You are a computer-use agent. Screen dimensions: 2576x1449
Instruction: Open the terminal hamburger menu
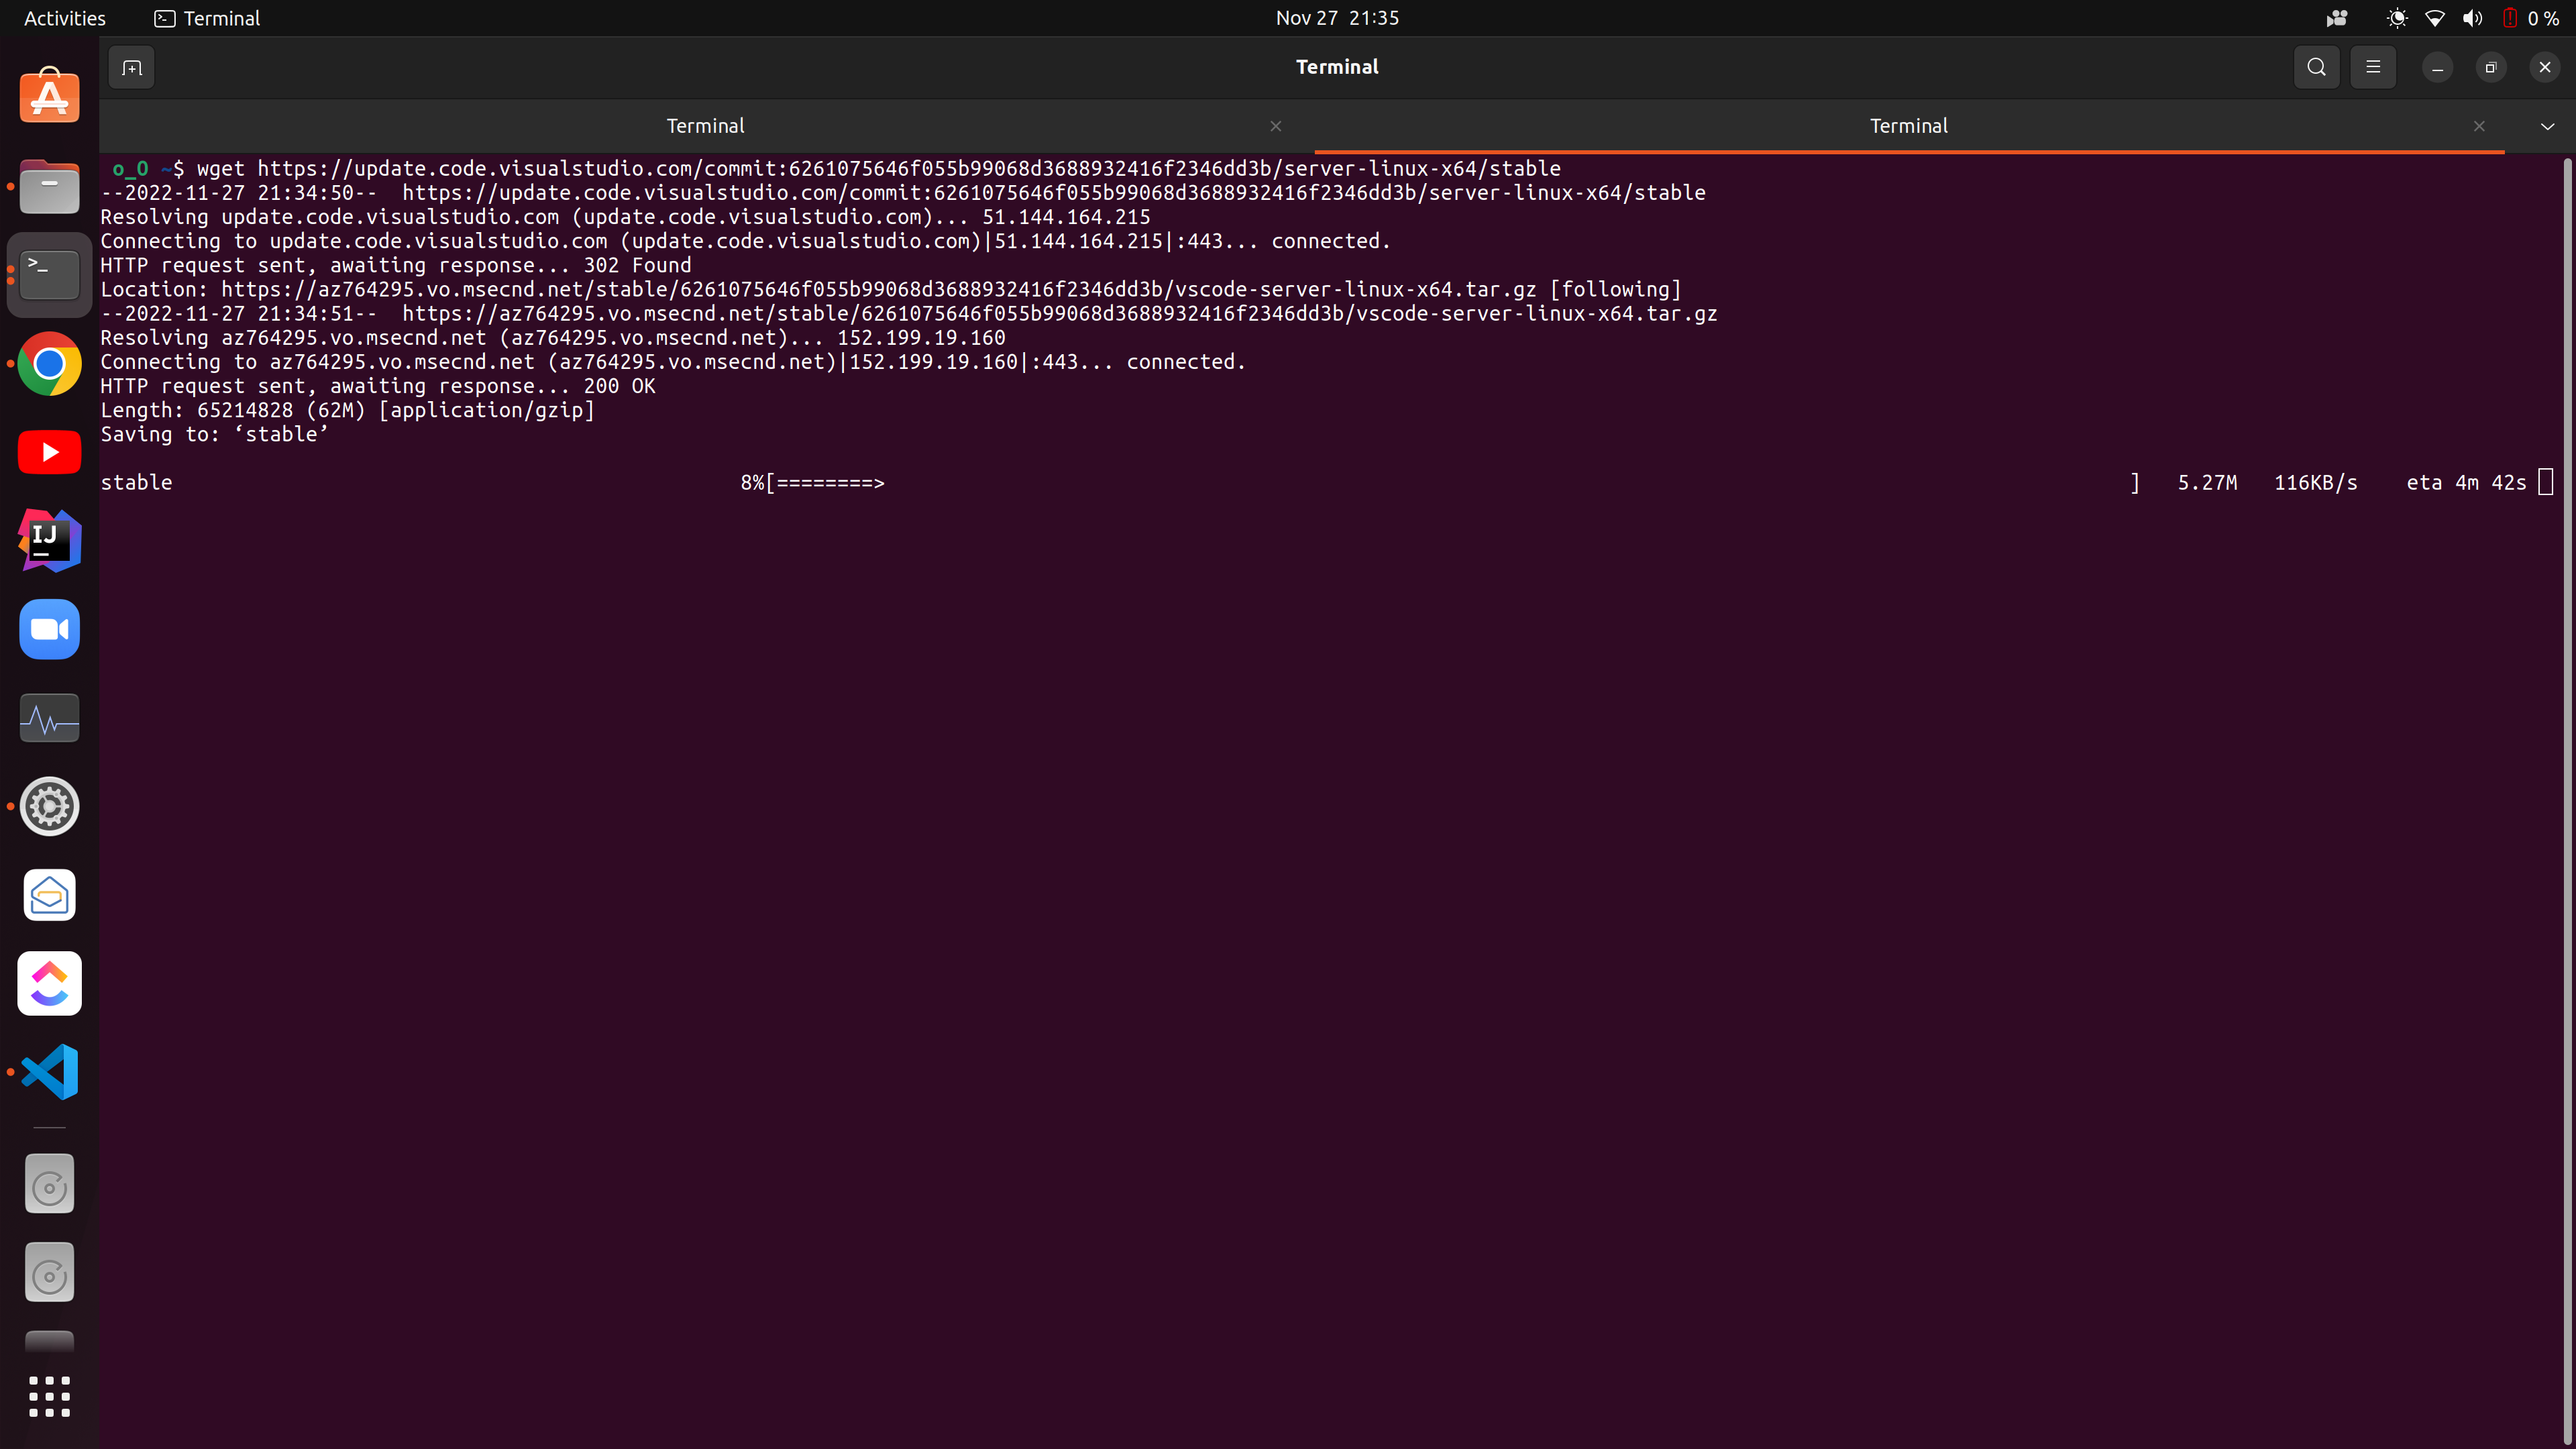pyautogui.click(x=2372, y=67)
